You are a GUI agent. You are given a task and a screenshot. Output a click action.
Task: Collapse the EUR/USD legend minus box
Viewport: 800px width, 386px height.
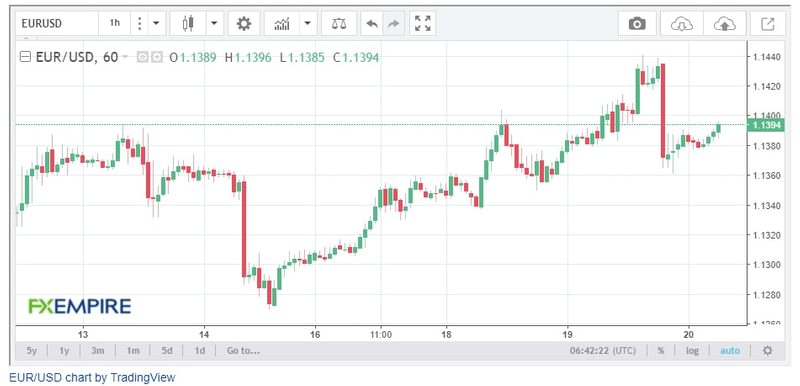[25, 57]
